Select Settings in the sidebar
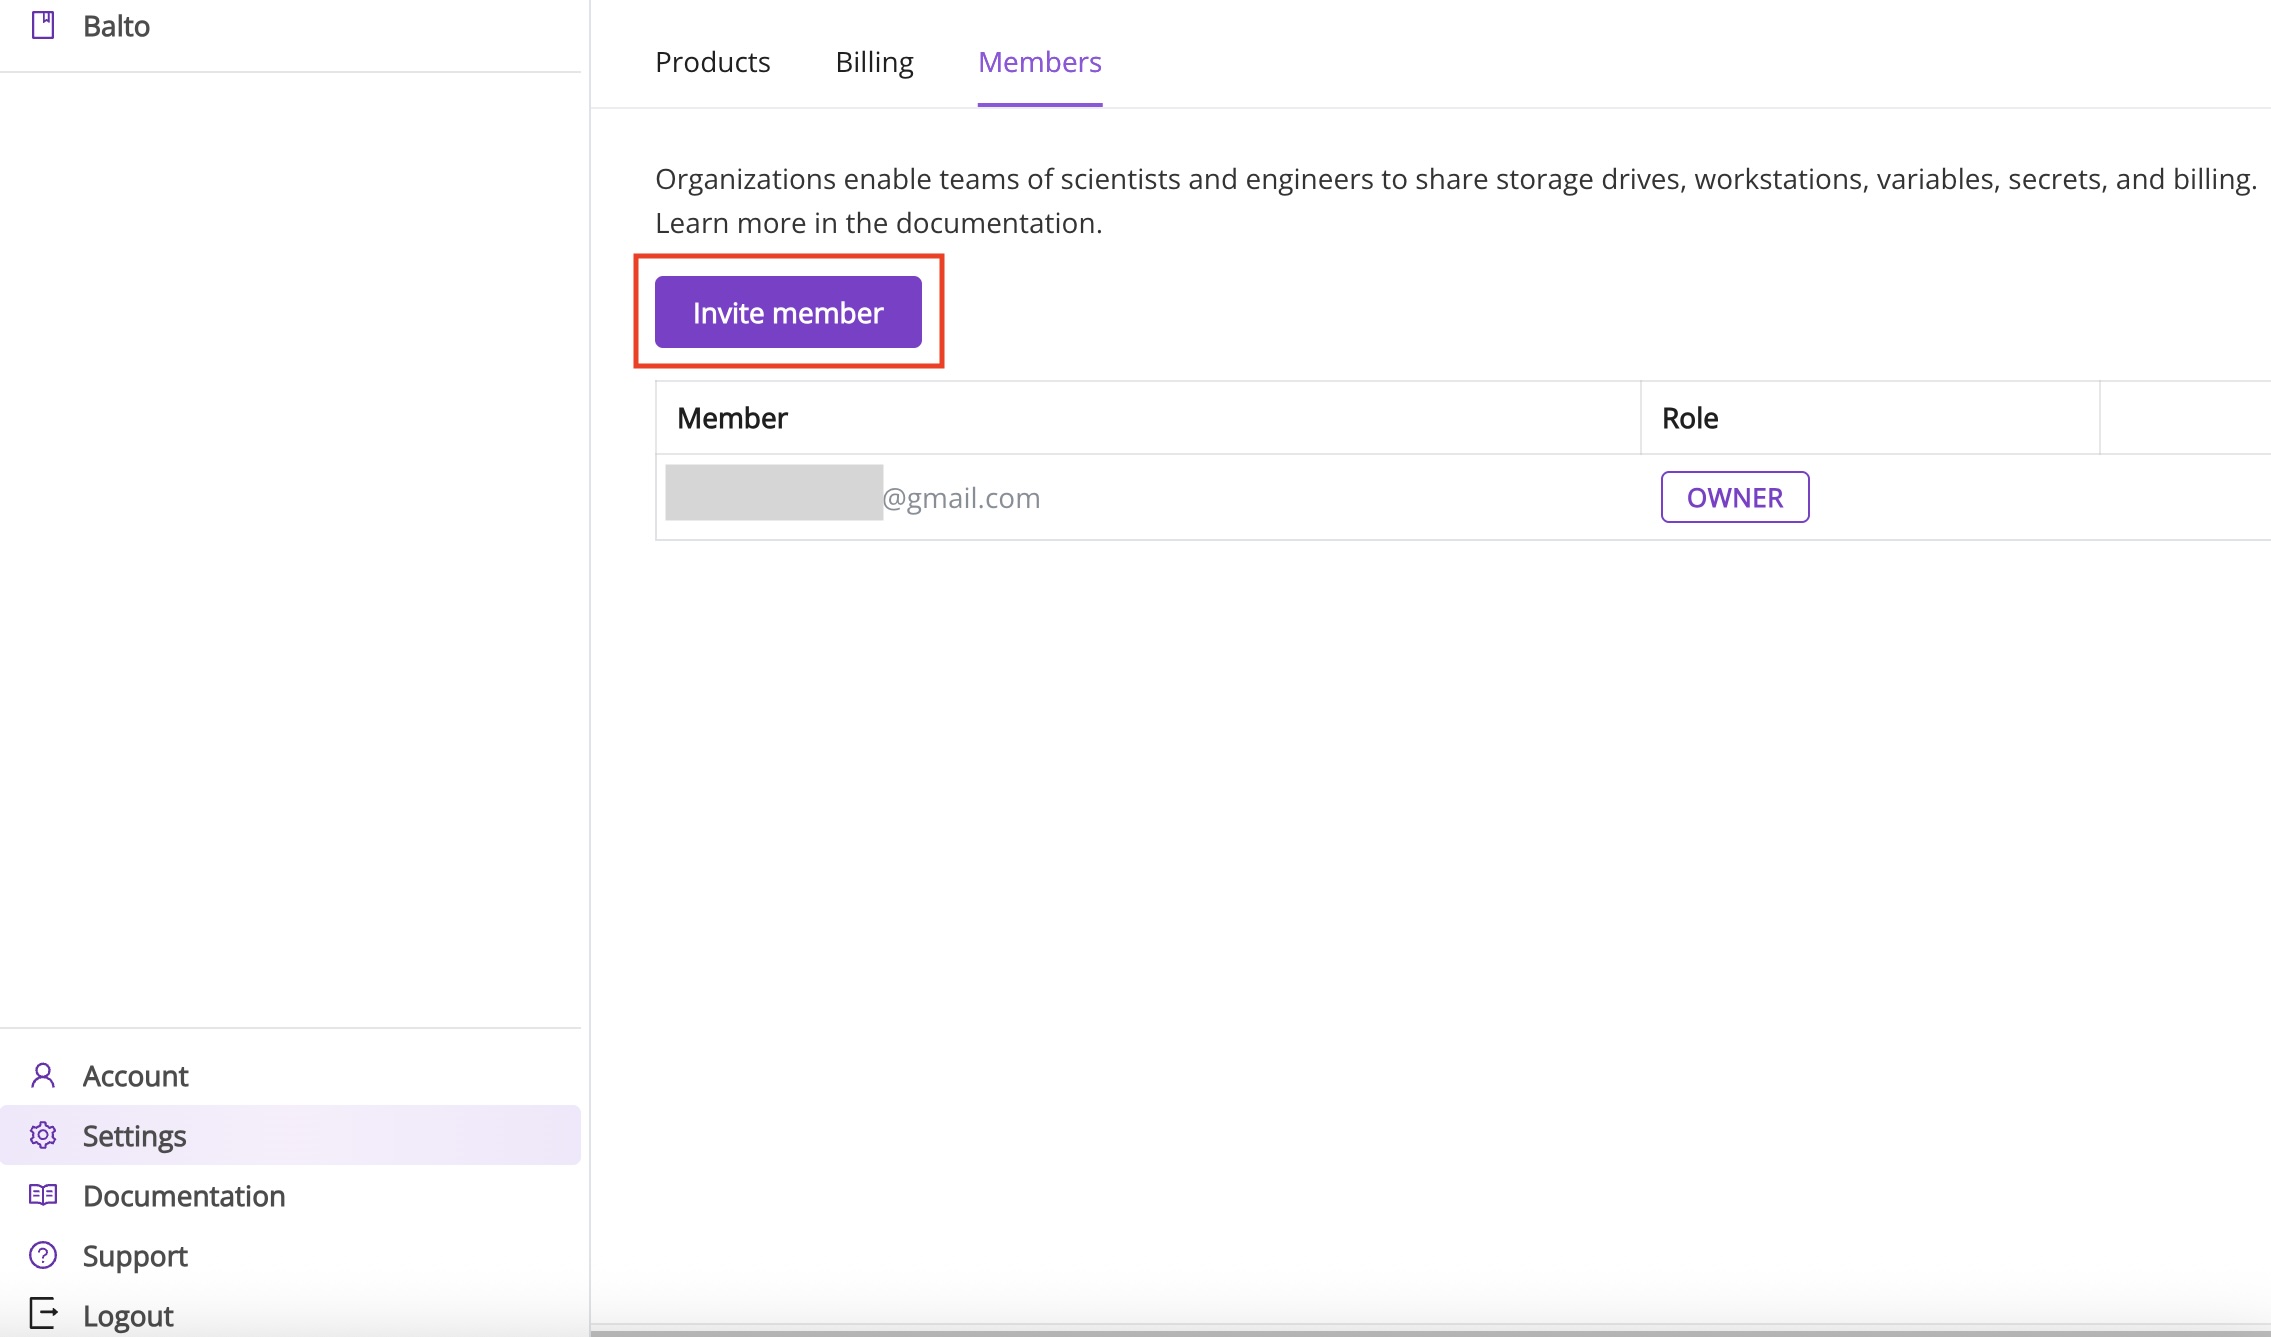2271x1337 pixels. 134,1136
